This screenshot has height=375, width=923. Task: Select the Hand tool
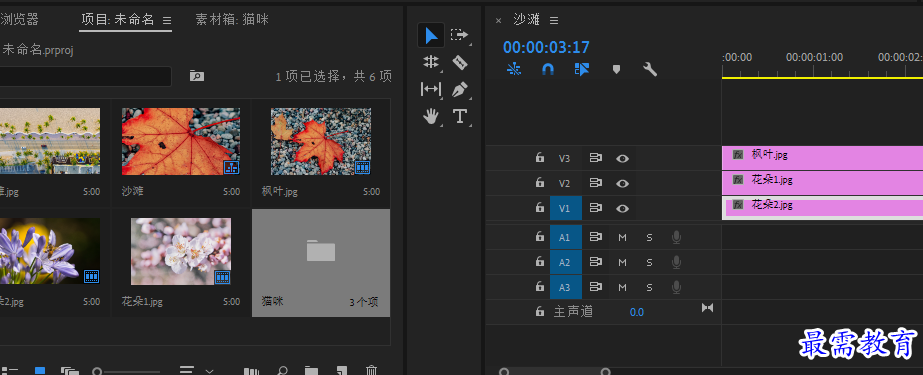(x=431, y=116)
